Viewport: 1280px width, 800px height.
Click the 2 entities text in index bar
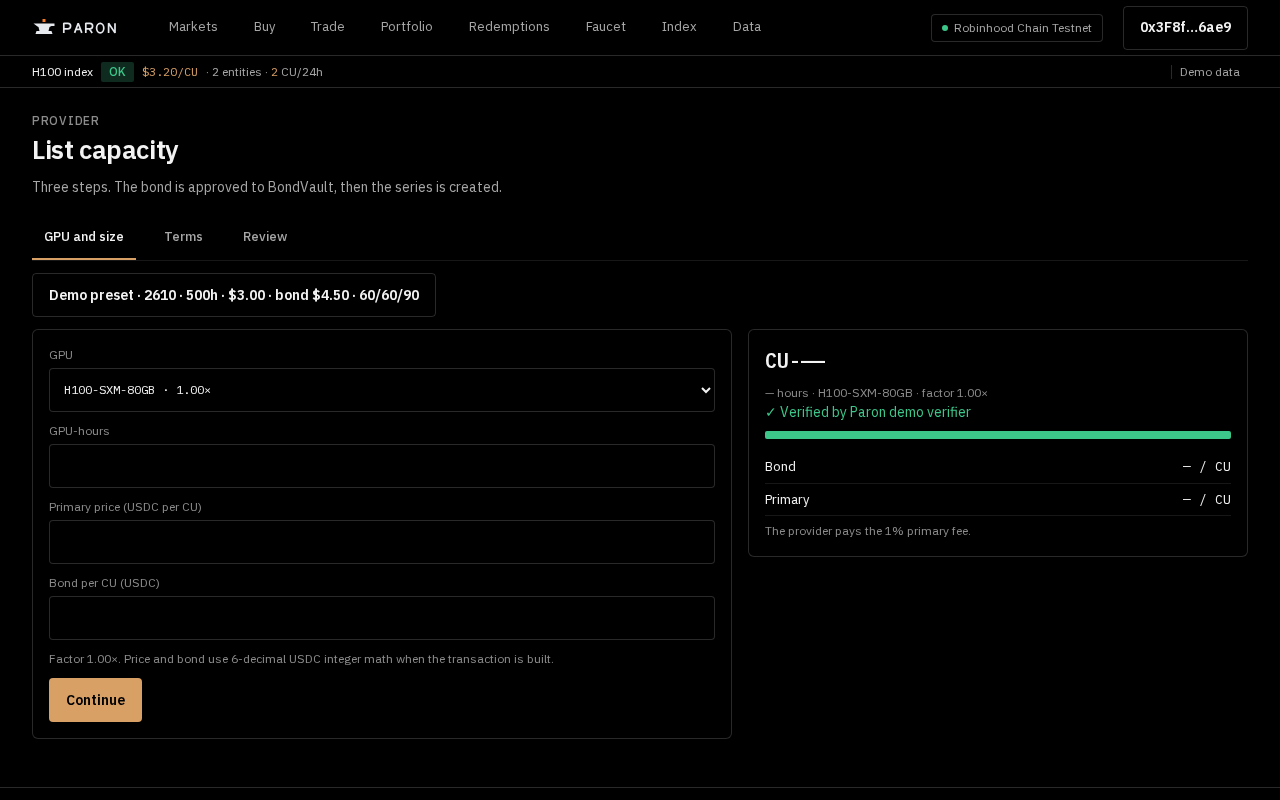236,72
